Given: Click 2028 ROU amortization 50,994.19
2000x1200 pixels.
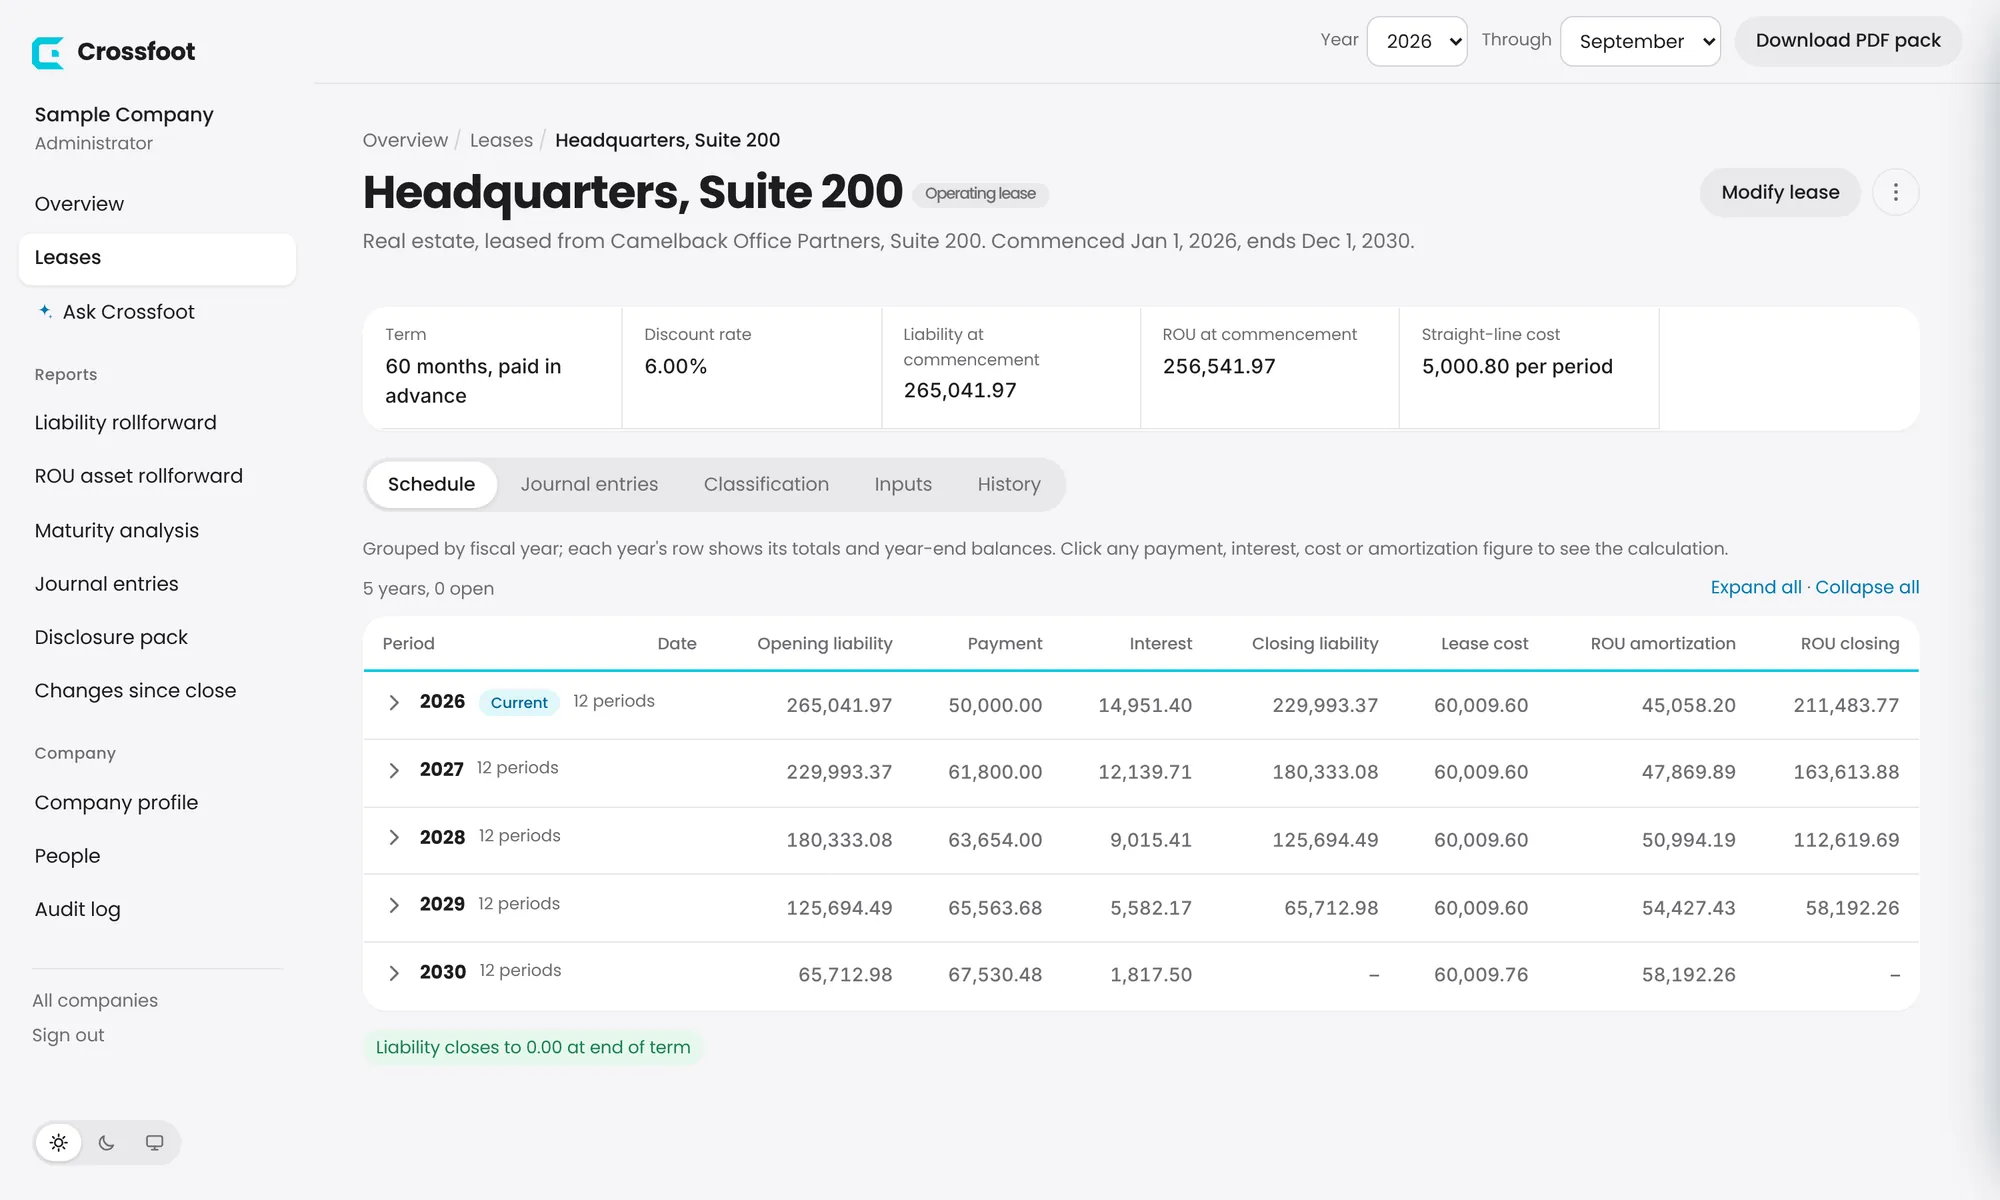Looking at the screenshot, I should [x=1688, y=840].
